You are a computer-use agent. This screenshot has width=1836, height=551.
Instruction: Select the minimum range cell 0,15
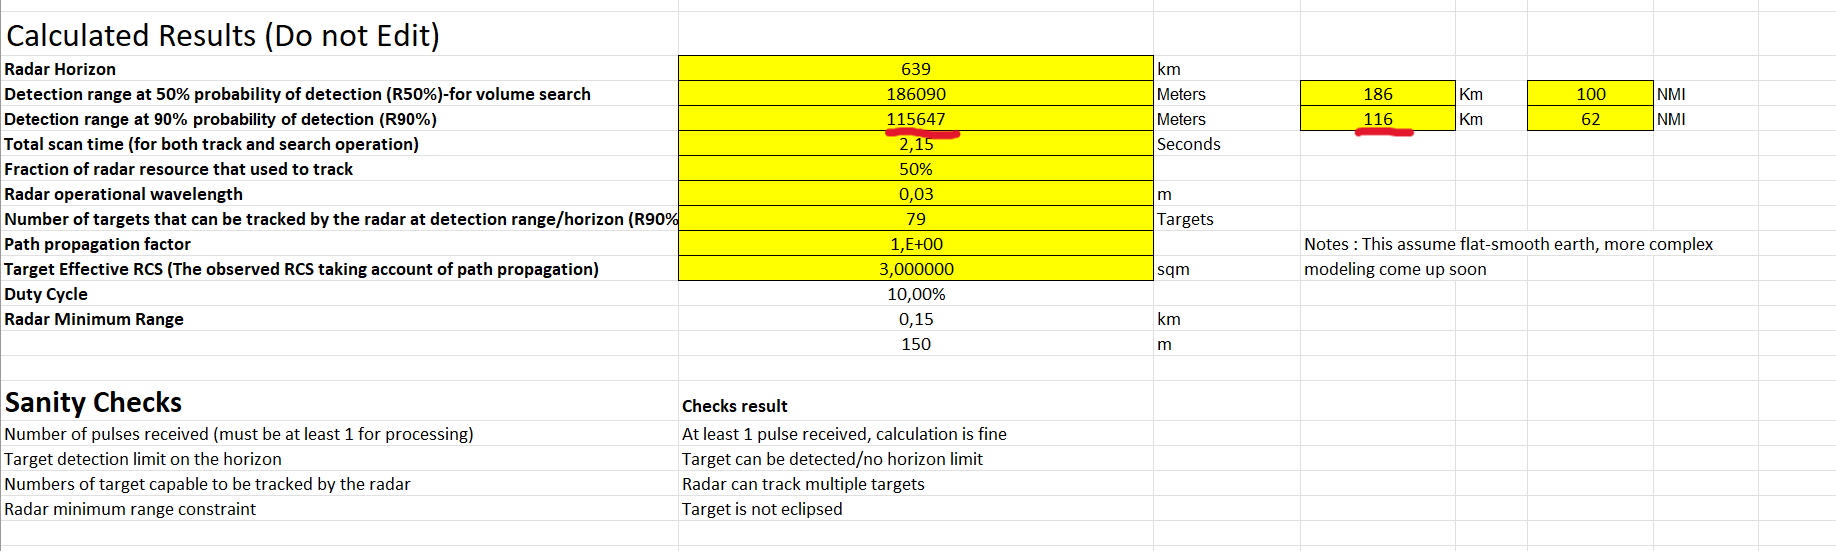pos(915,319)
